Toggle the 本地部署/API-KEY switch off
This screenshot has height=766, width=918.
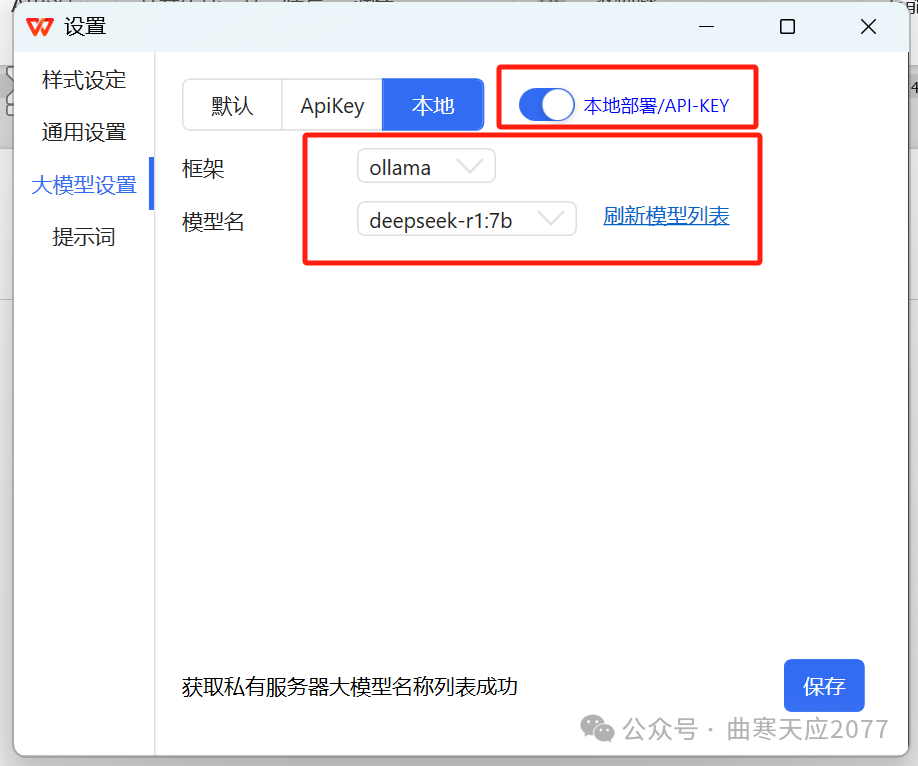[546, 105]
